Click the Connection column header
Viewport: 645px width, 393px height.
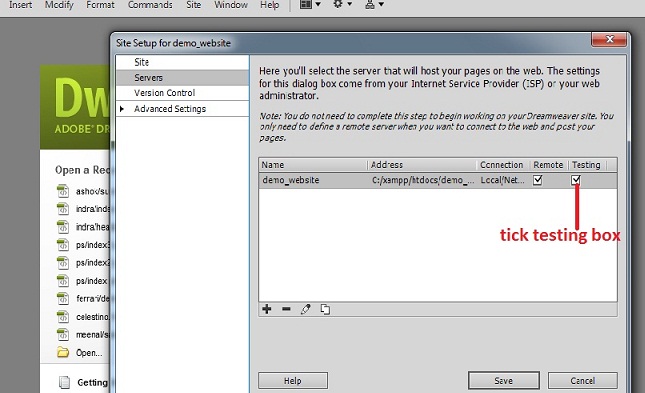[503, 165]
